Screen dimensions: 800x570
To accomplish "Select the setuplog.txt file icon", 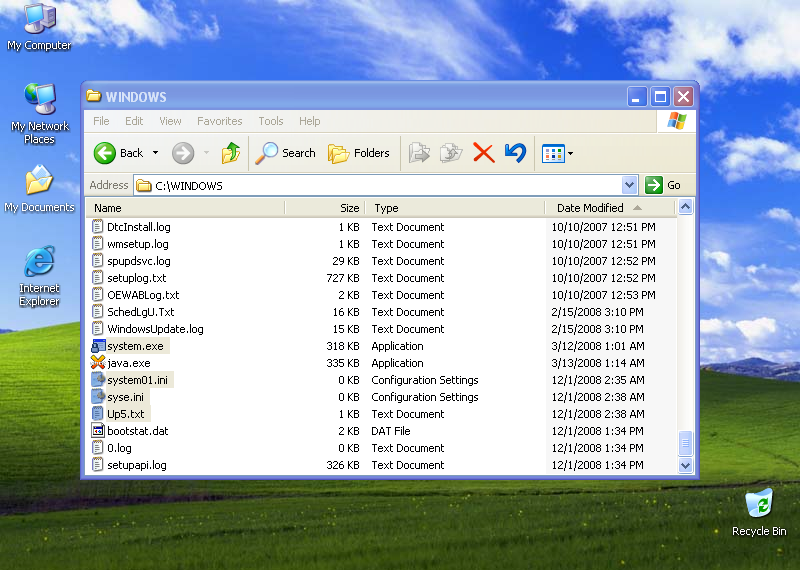I will pos(97,278).
